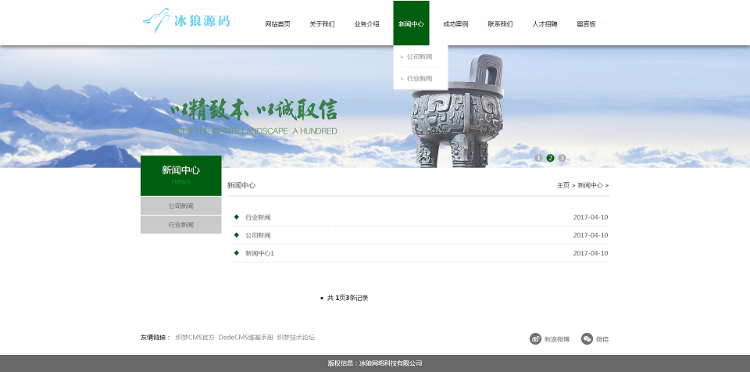Choose 行业新闻 in the dropdown submenu
The height and width of the screenshot is (372, 750).
pos(419,78)
